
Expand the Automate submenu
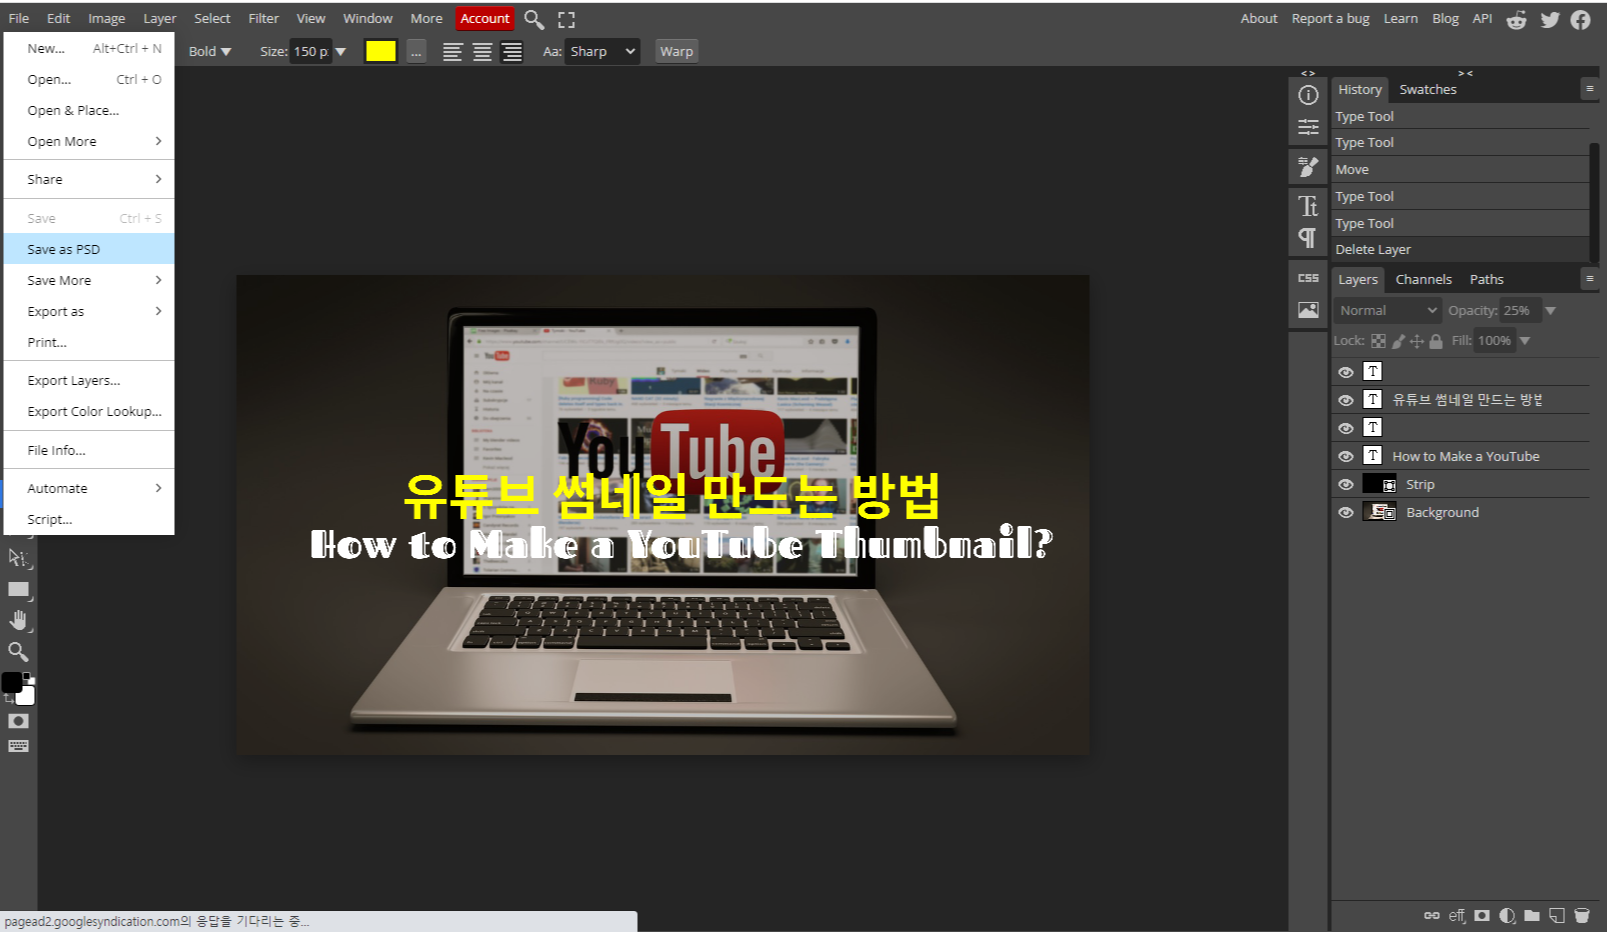point(89,489)
